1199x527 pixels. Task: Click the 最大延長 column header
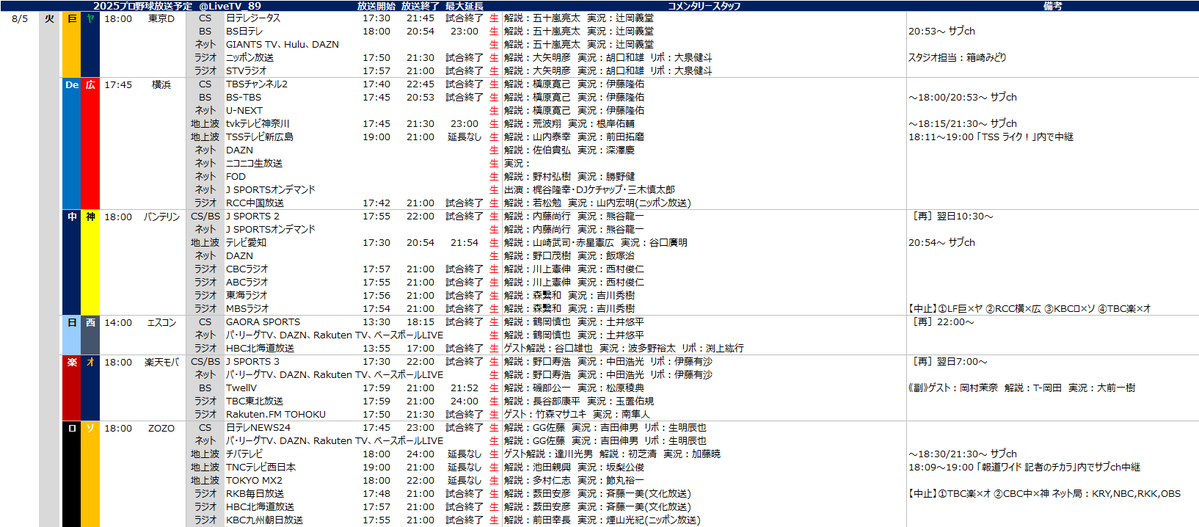pos(464,5)
